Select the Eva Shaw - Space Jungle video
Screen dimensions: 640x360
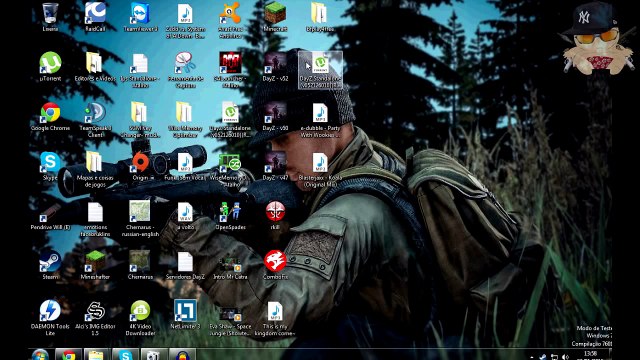click(230, 321)
